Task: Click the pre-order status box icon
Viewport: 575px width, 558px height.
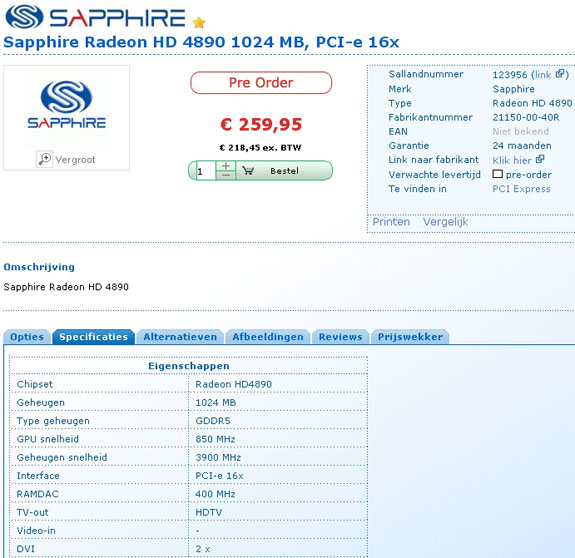Action: point(497,174)
